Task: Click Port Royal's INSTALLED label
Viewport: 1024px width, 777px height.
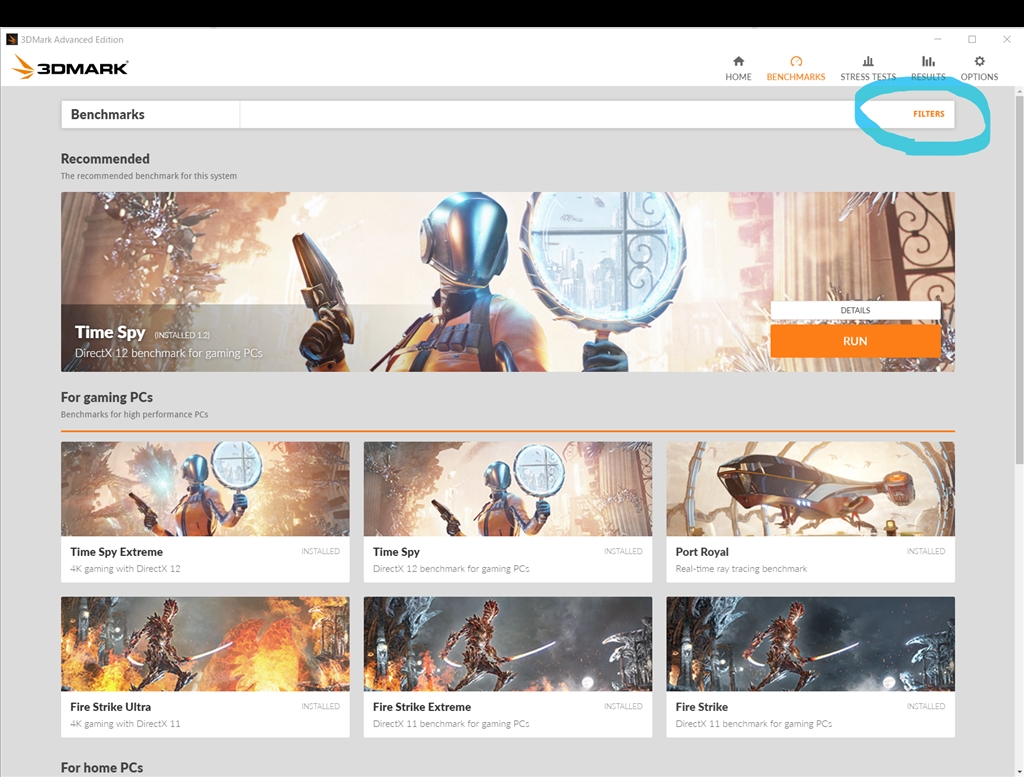Action: [x=926, y=551]
